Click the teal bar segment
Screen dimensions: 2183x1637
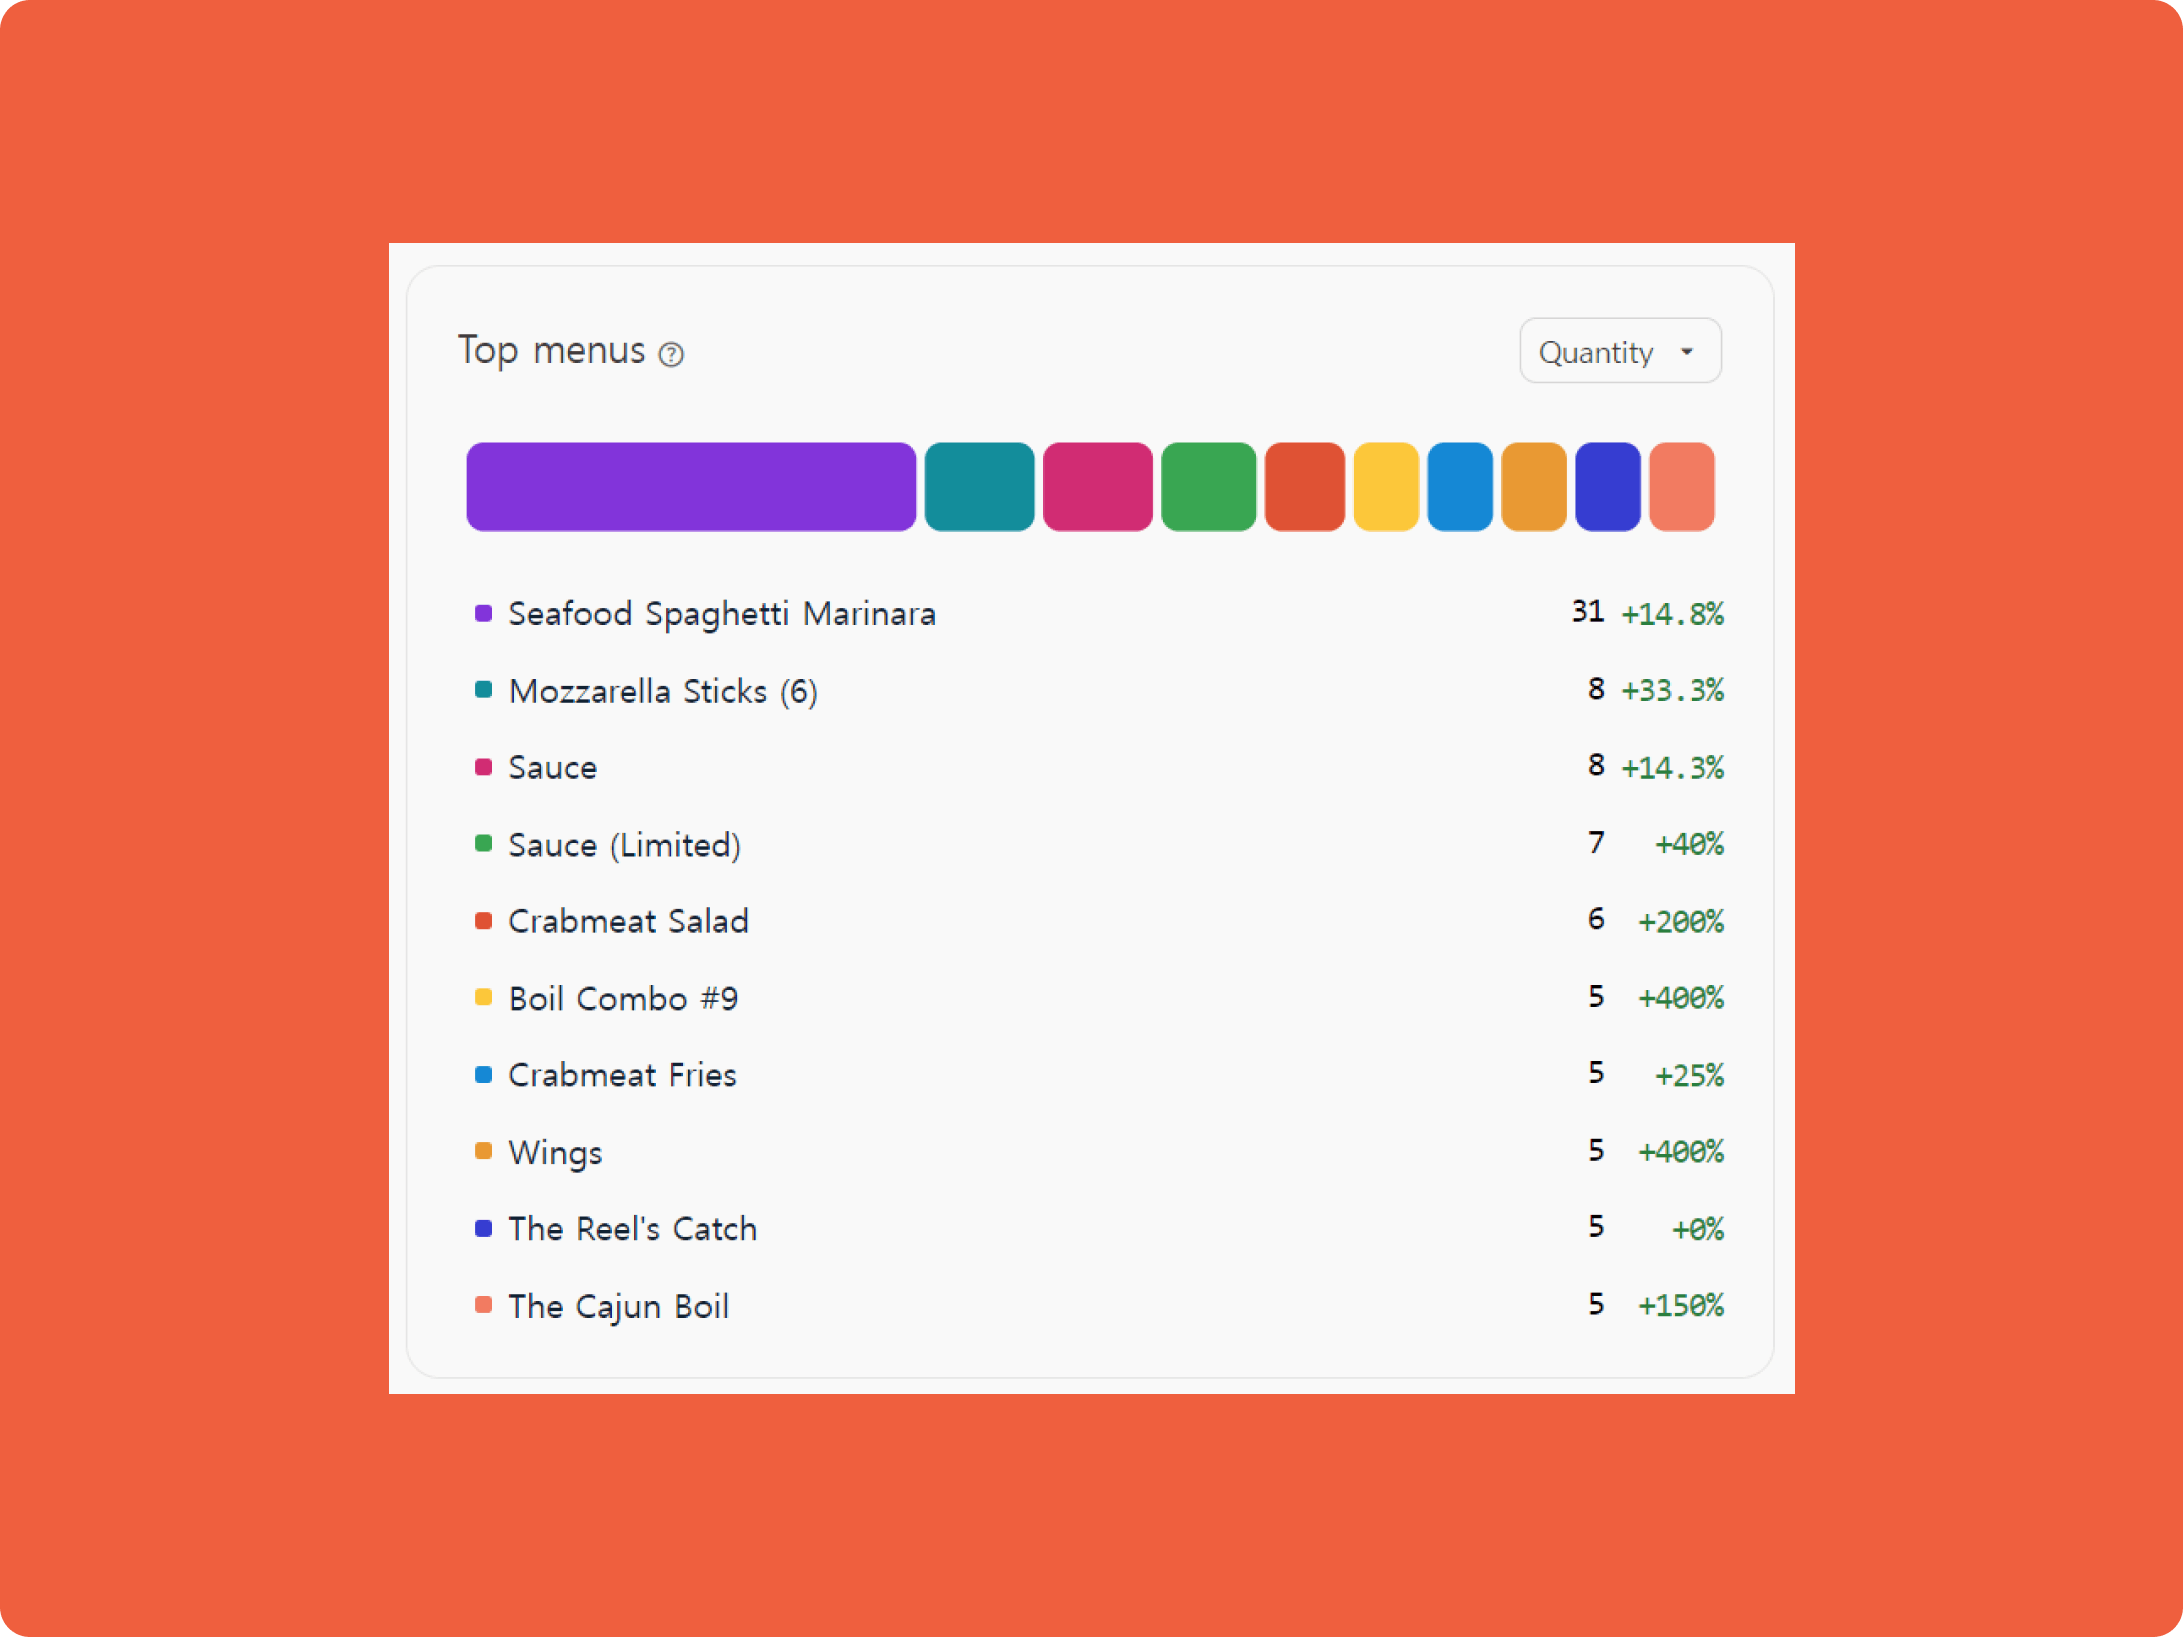tap(978, 487)
